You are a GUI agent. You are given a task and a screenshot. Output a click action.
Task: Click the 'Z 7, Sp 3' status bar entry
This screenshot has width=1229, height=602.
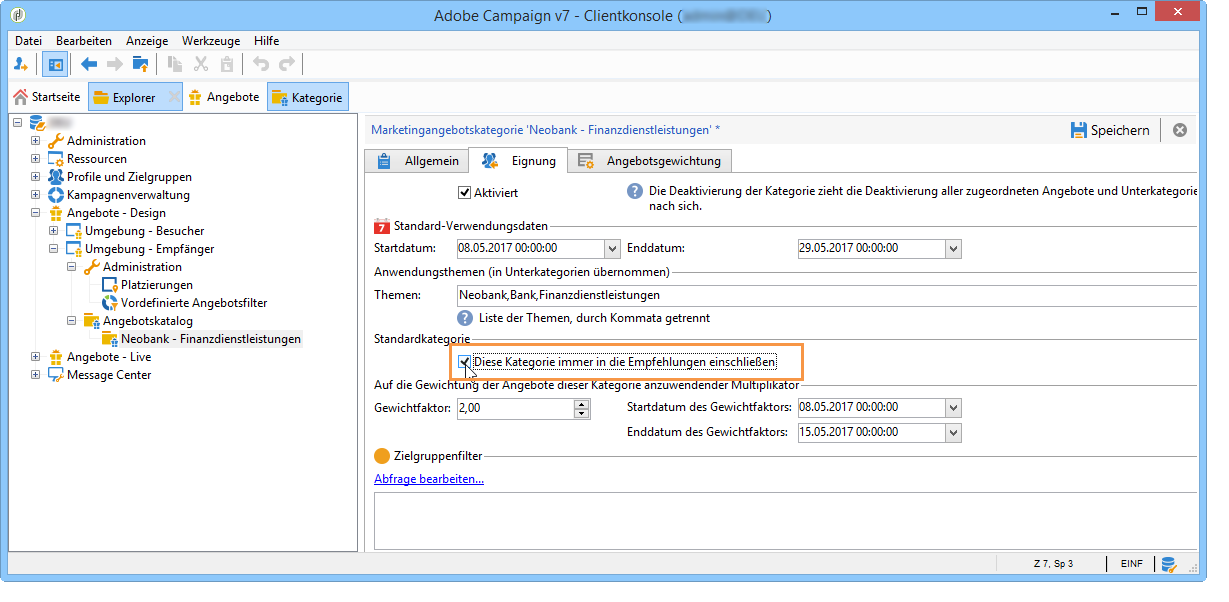[1053, 564]
